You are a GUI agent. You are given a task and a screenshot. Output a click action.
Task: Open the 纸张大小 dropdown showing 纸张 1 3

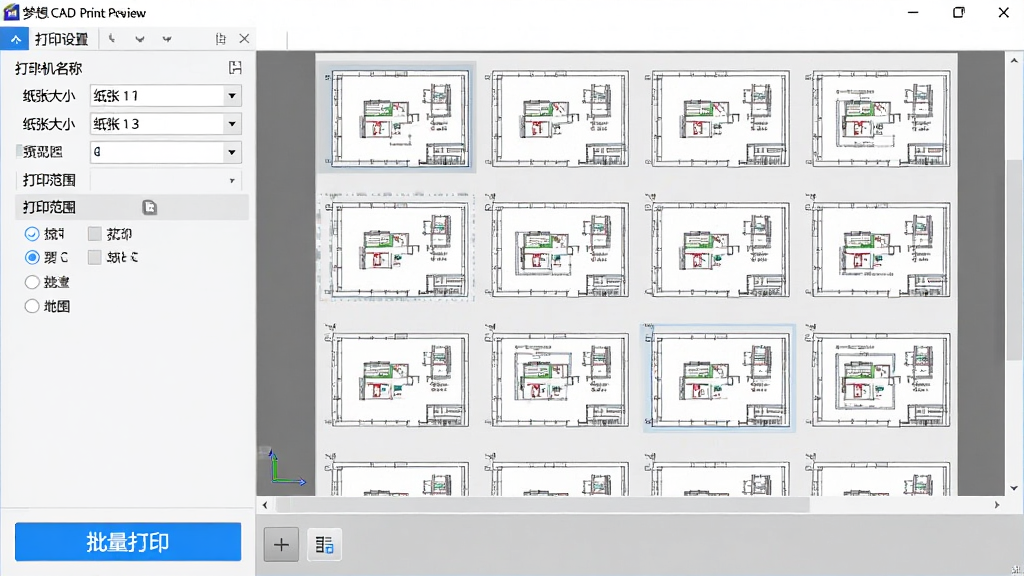click(x=165, y=124)
